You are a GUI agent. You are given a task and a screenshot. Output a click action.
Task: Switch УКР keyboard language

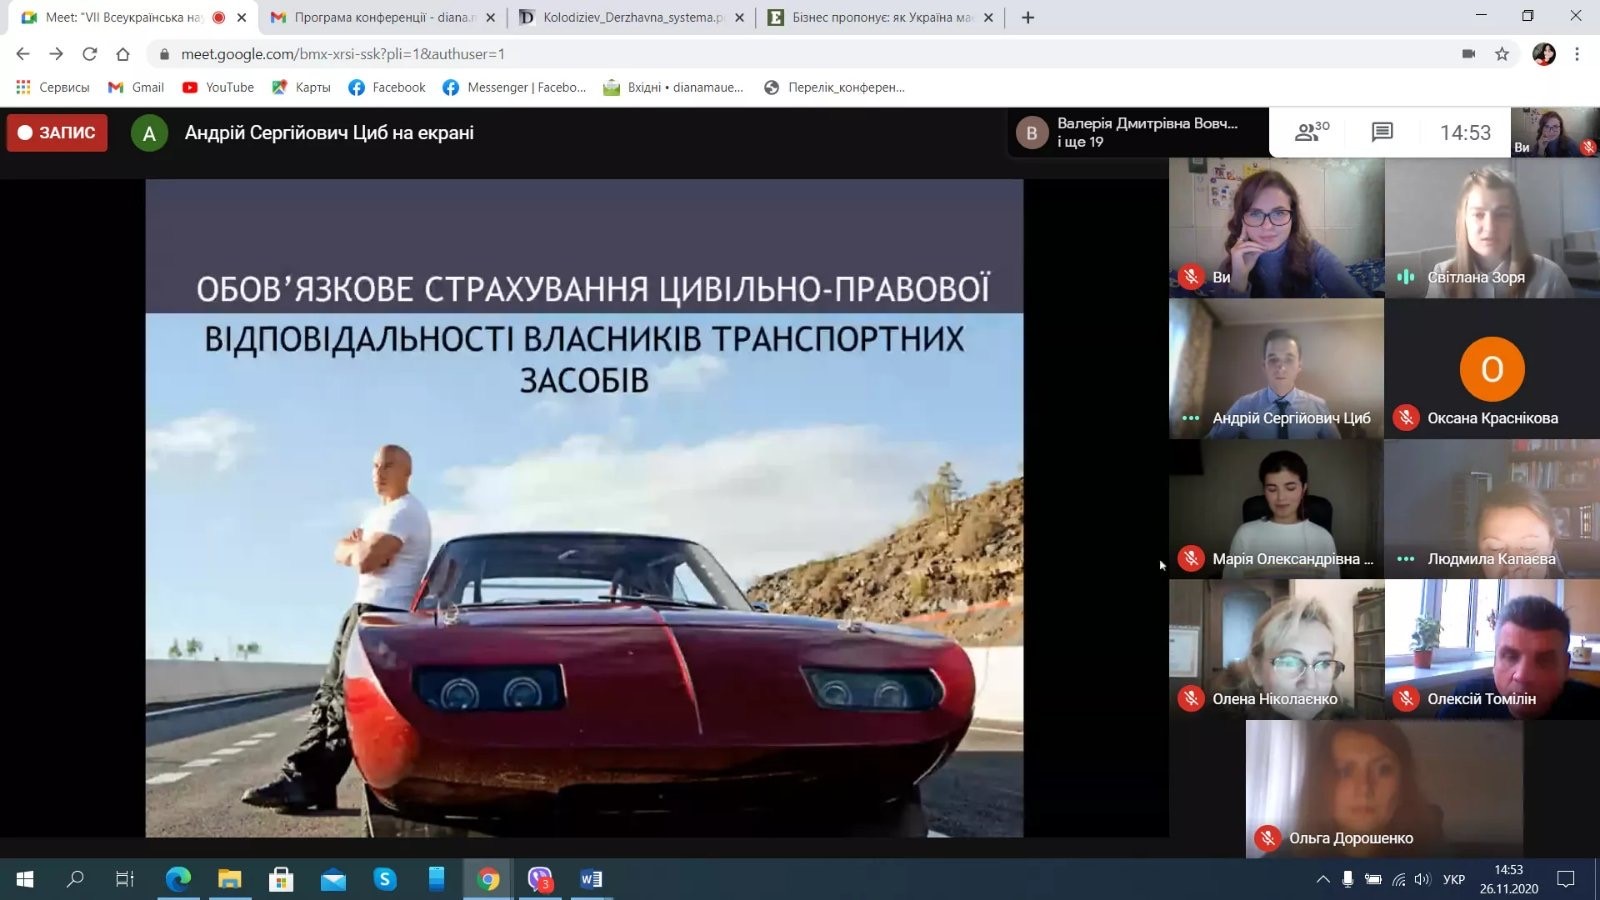[x=1454, y=879]
